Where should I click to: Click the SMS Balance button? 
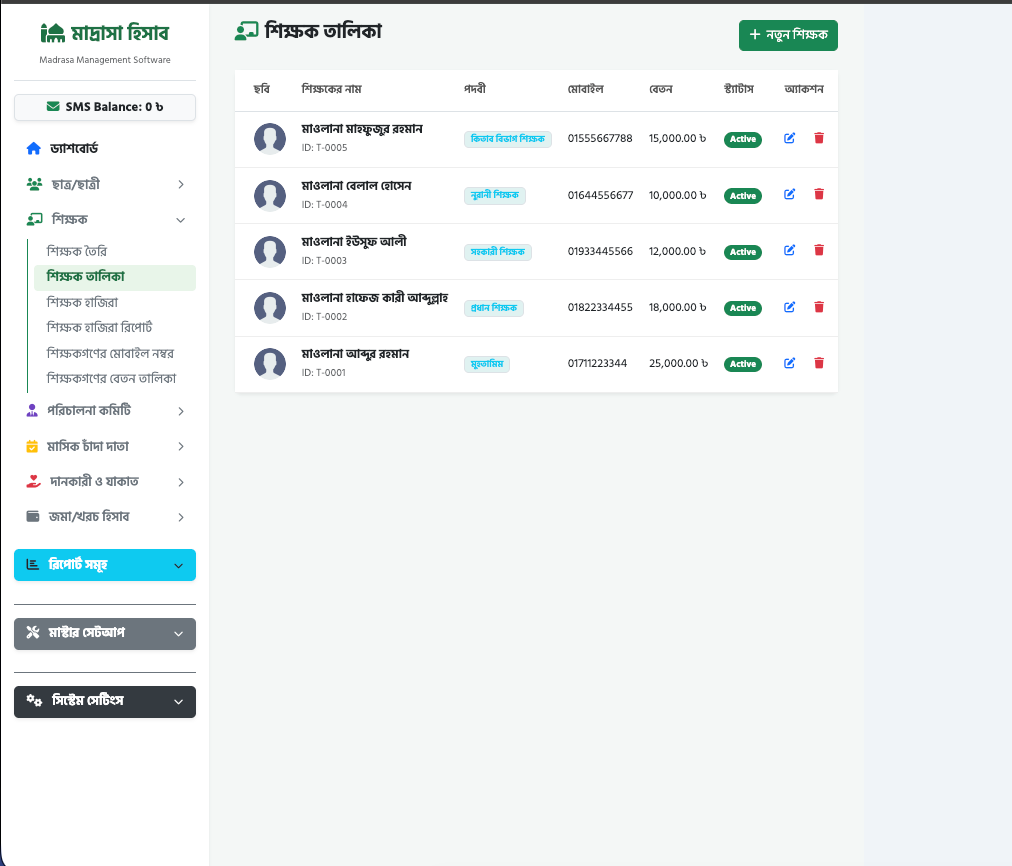tap(105, 107)
